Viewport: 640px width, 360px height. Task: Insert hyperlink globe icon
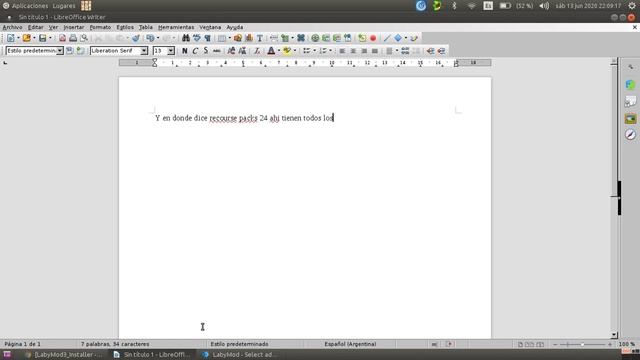coord(315,38)
